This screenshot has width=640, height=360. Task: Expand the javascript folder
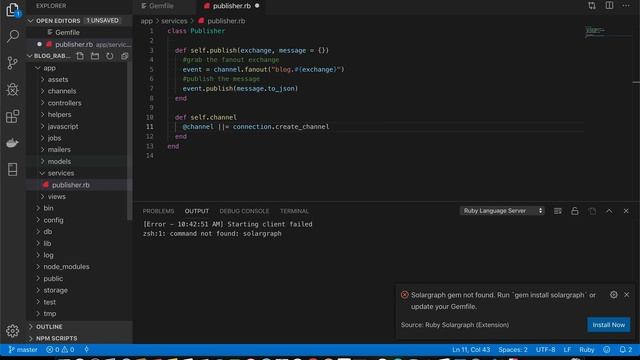80,127
